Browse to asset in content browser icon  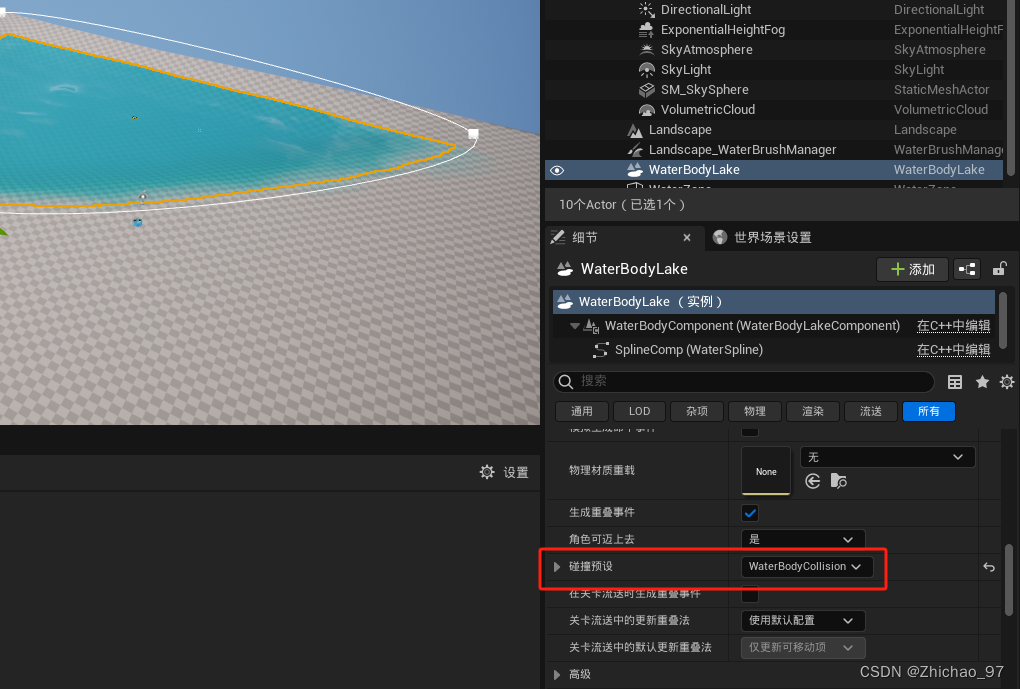click(839, 481)
